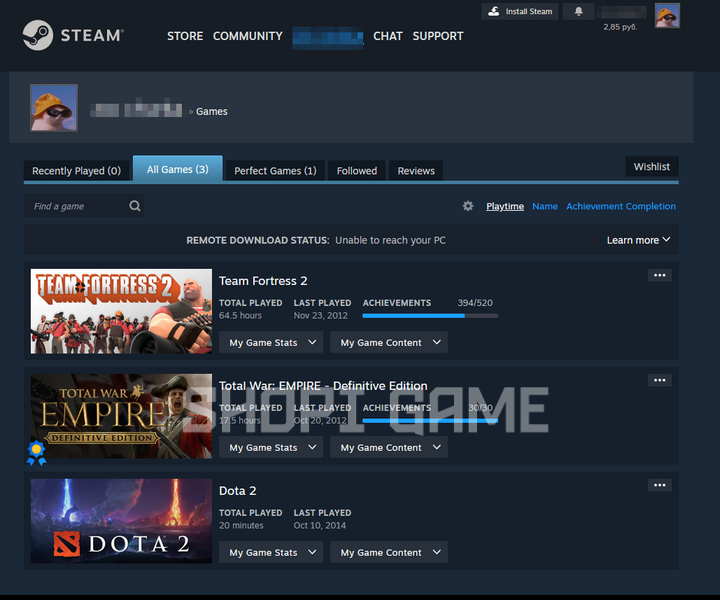Expand Total War EMPIRE My Game Stats dropdown
720x600 pixels.
point(271,448)
